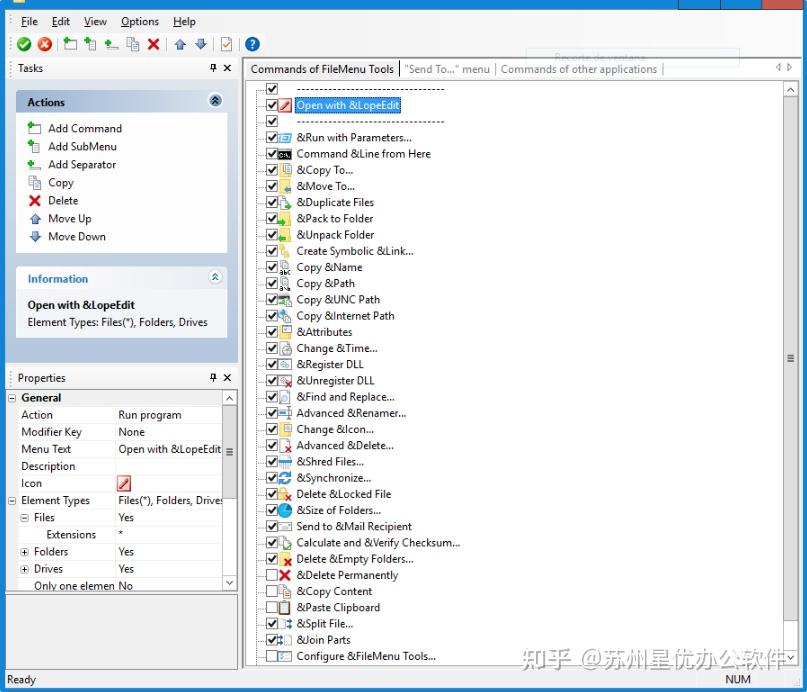Enable the &Paste Clipboard checkbox

click(272, 607)
